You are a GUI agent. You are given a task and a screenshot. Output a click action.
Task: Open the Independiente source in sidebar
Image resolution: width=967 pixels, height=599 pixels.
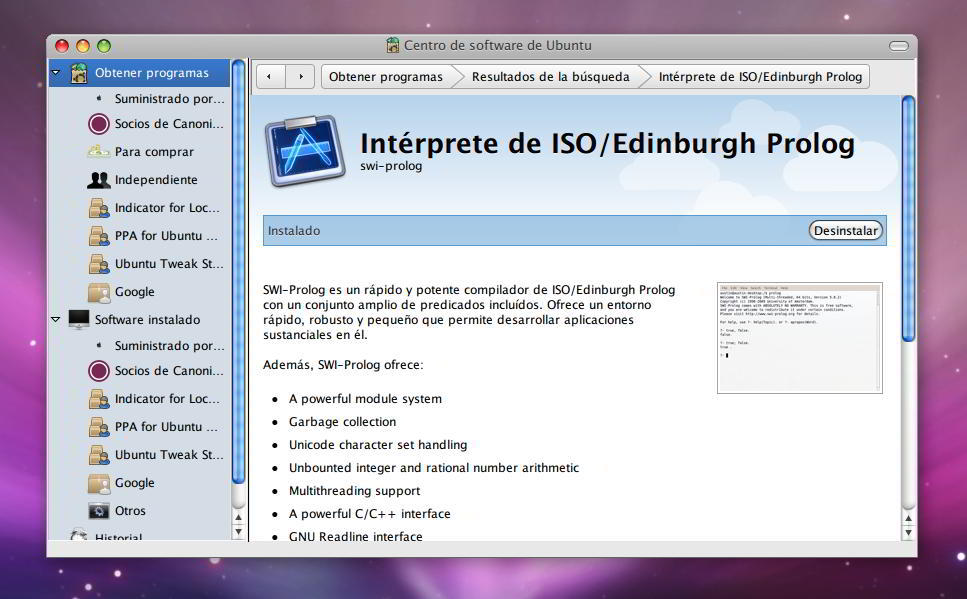[x=155, y=180]
